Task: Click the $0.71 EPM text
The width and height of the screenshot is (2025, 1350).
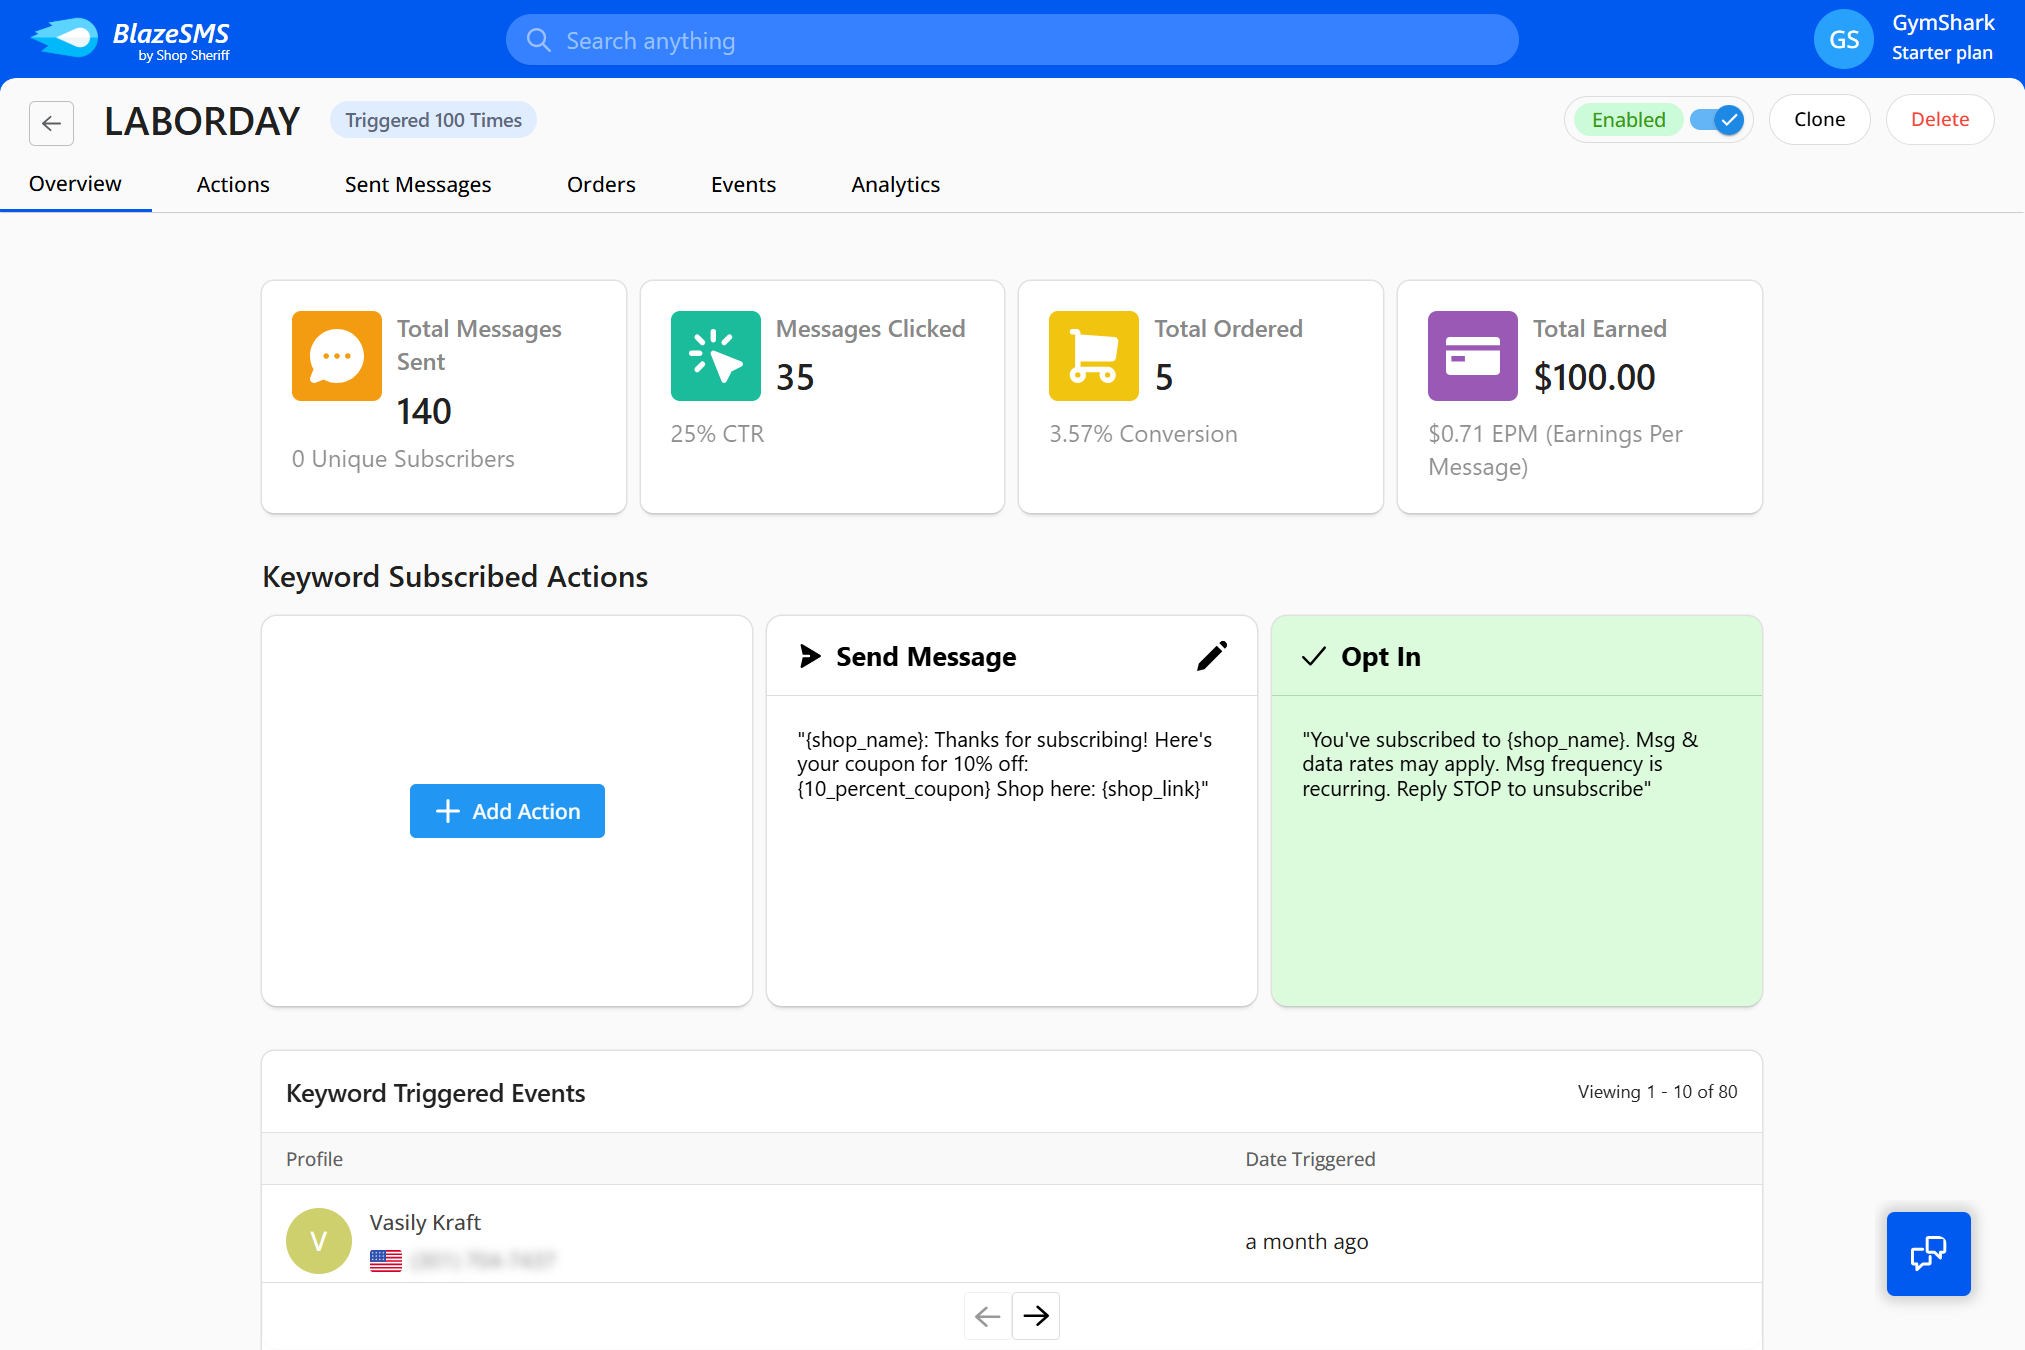Action: pyautogui.click(x=1555, y=450)
